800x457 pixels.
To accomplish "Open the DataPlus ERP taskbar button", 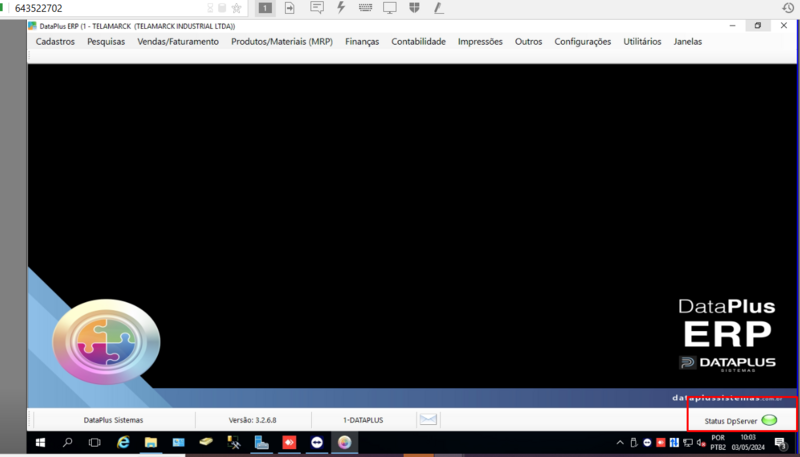I will (344, 442).
